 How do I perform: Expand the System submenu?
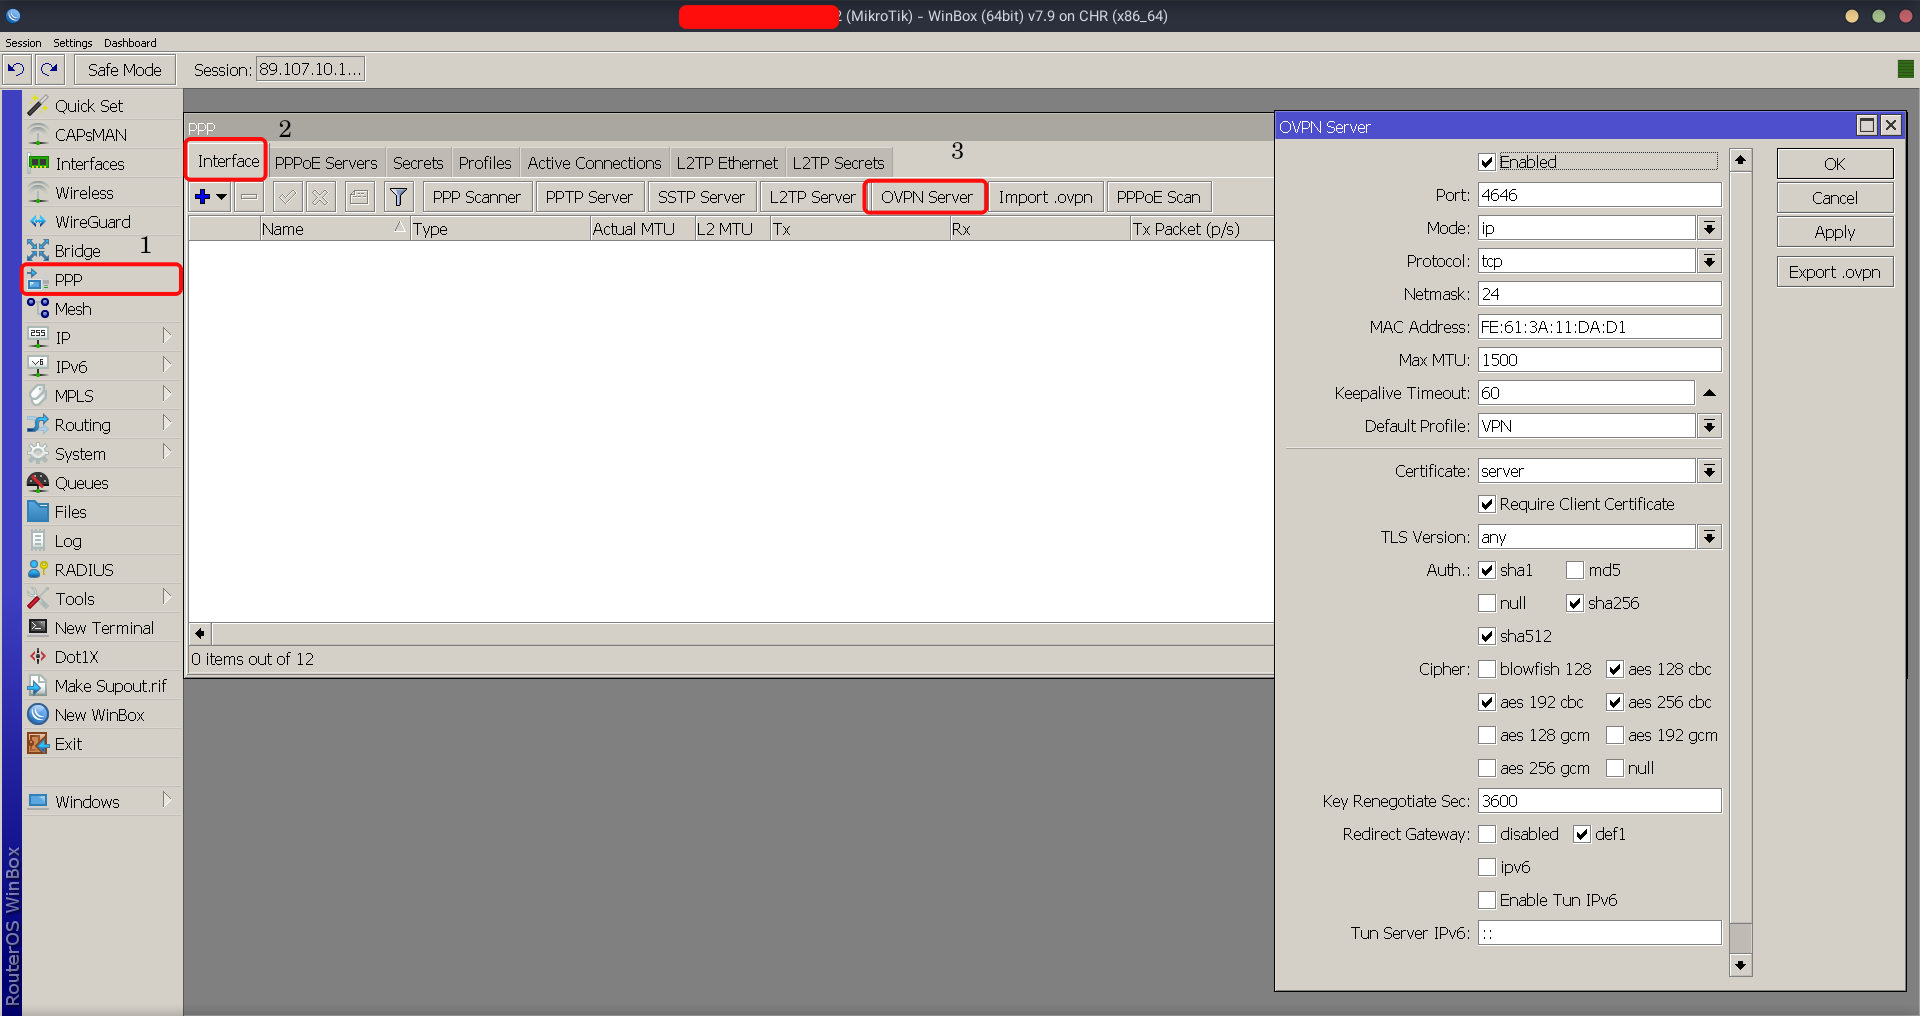tap(167, 453)
